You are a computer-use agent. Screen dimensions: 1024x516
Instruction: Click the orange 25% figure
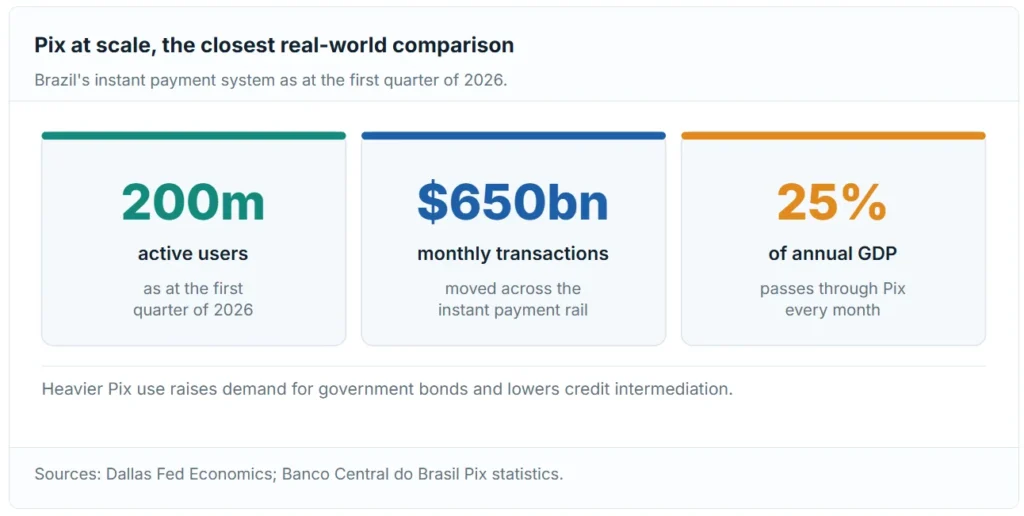(x=833, y=202)
